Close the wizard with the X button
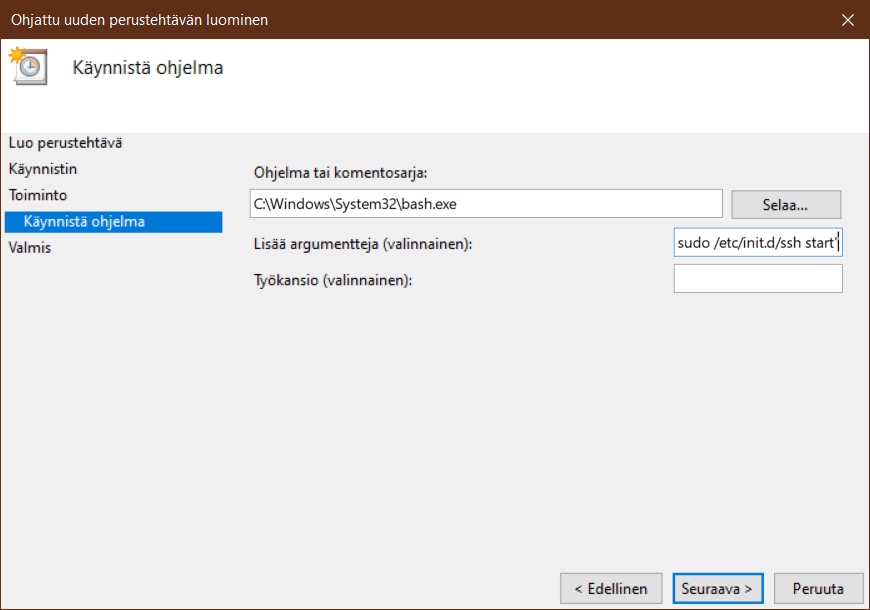870x610 pixels. click(x=847, y=19)
